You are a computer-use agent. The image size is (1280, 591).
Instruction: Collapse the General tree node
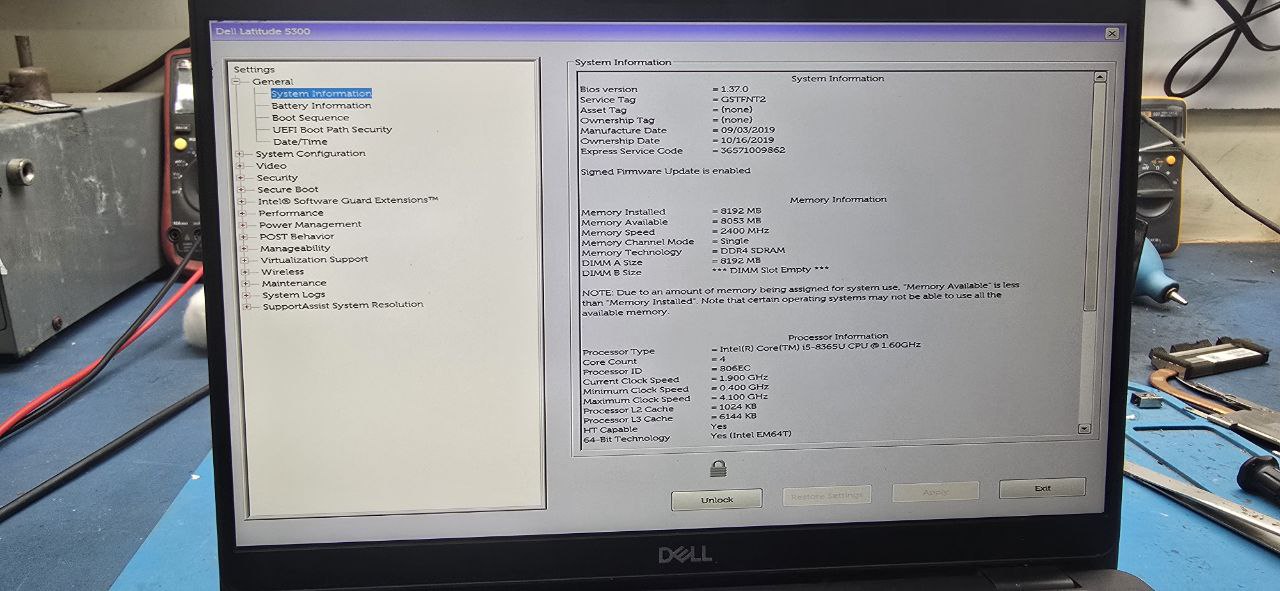coord(238,81)
